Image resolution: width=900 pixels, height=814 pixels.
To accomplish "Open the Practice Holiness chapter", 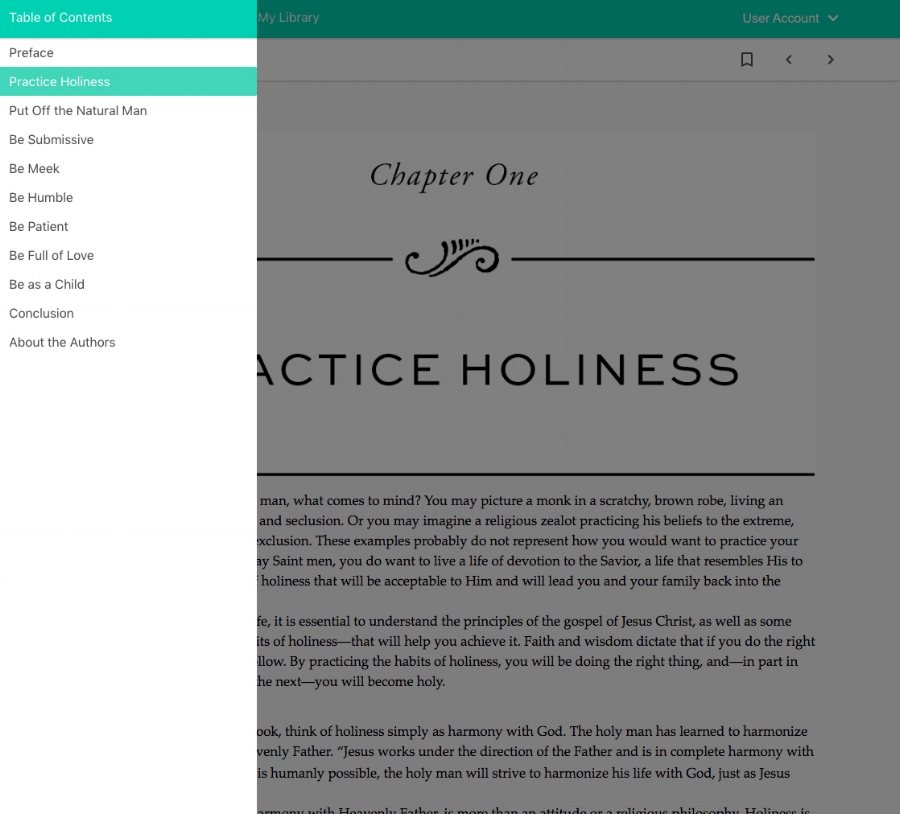I will [58, 81].
